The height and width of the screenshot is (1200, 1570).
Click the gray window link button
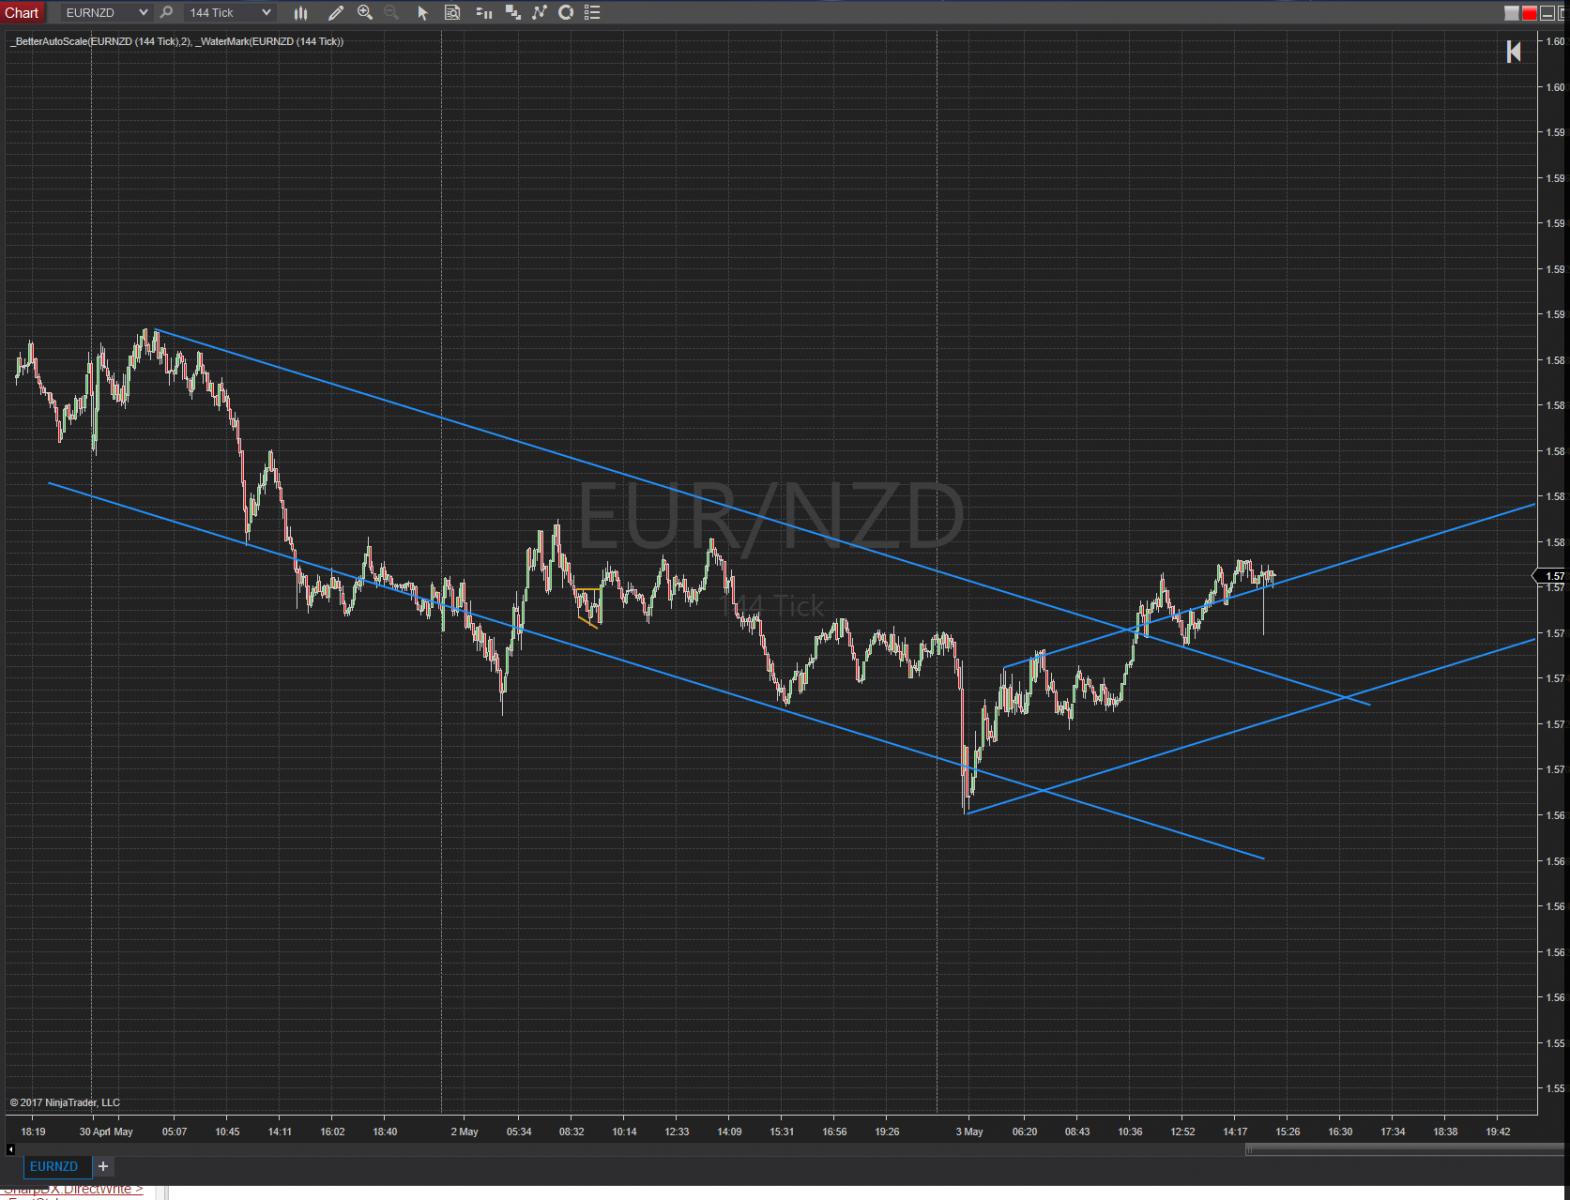[1512, 13]
